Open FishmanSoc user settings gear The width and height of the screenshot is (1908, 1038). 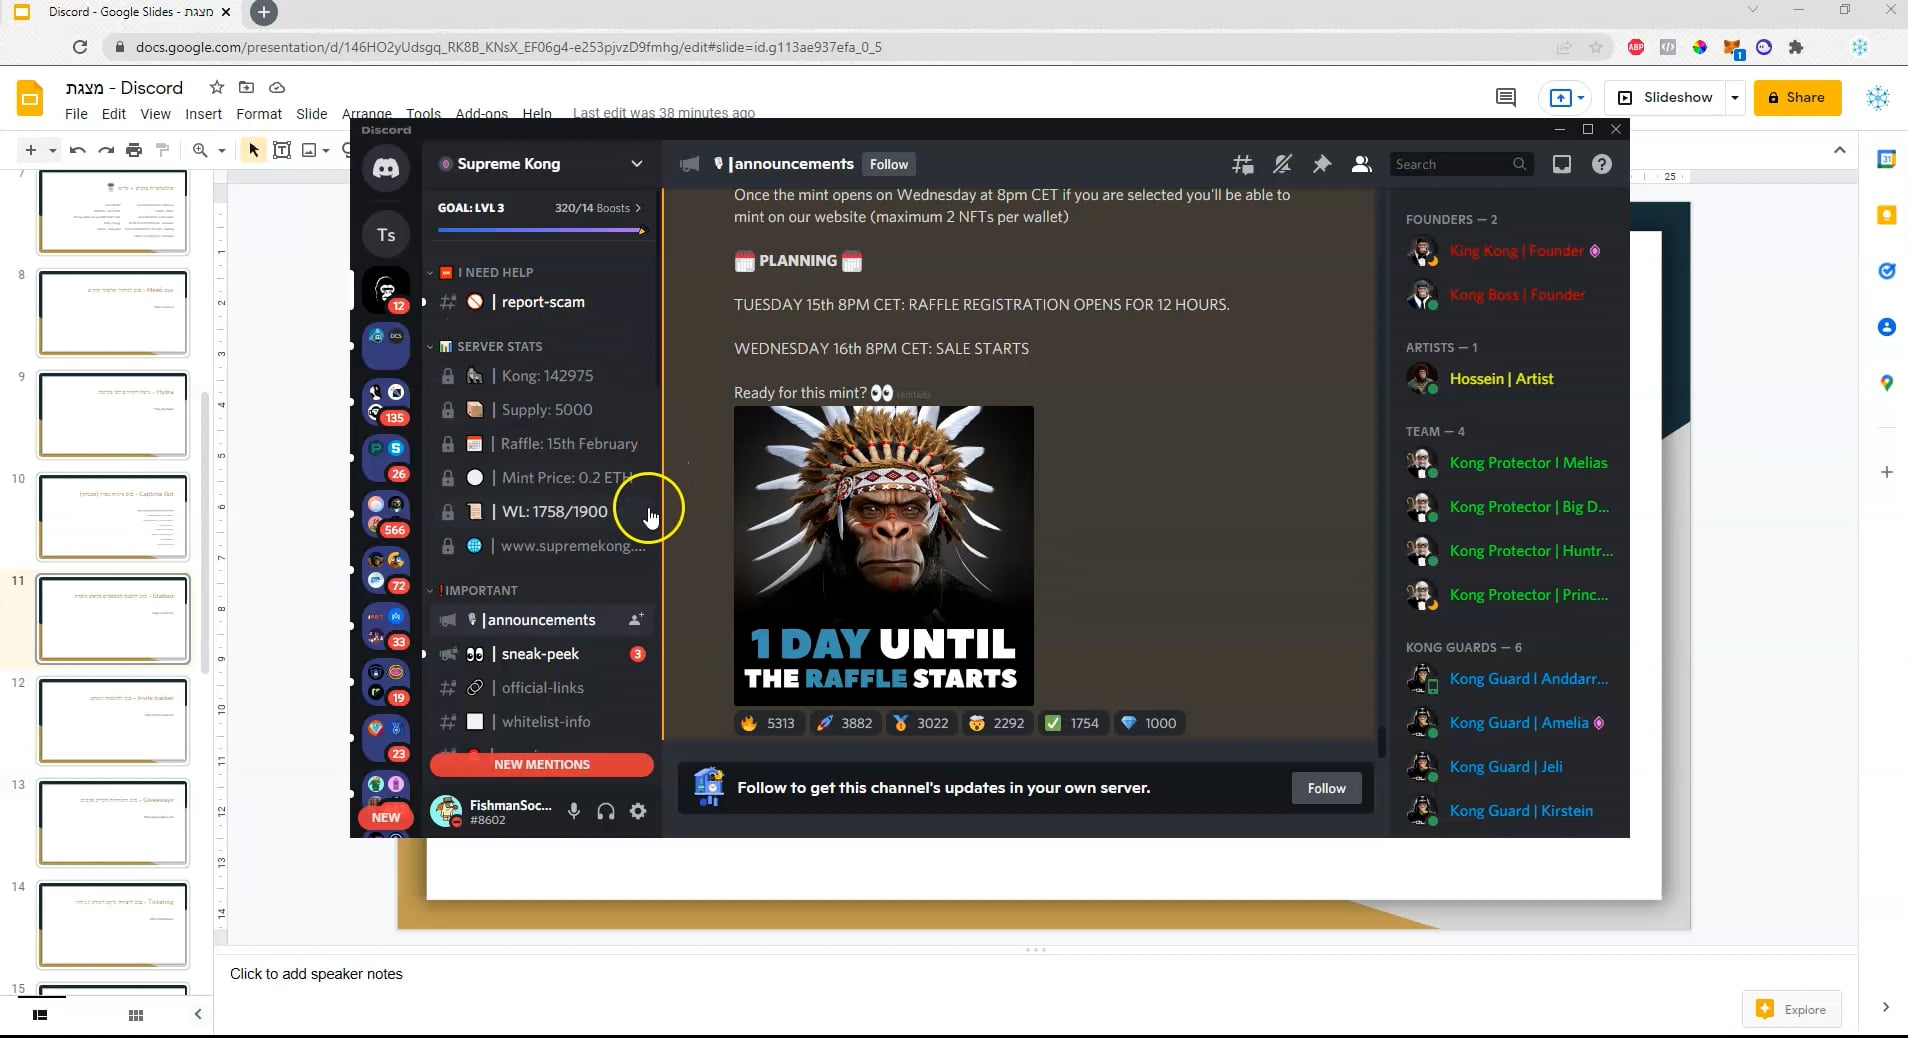pyautogui.click(x=638, y=811)
